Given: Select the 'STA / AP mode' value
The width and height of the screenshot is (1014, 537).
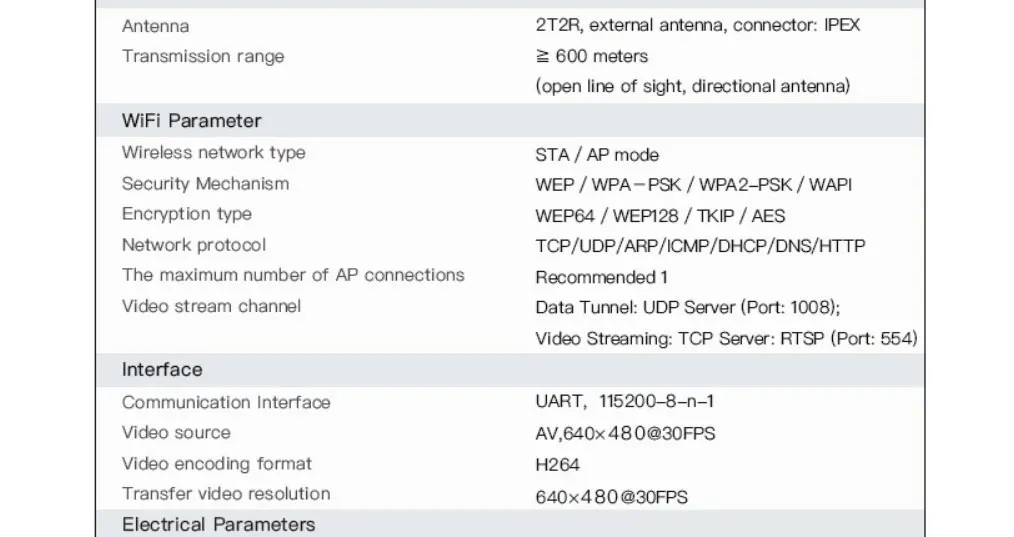Looking at the screenshot, I should tap(597, 155).
